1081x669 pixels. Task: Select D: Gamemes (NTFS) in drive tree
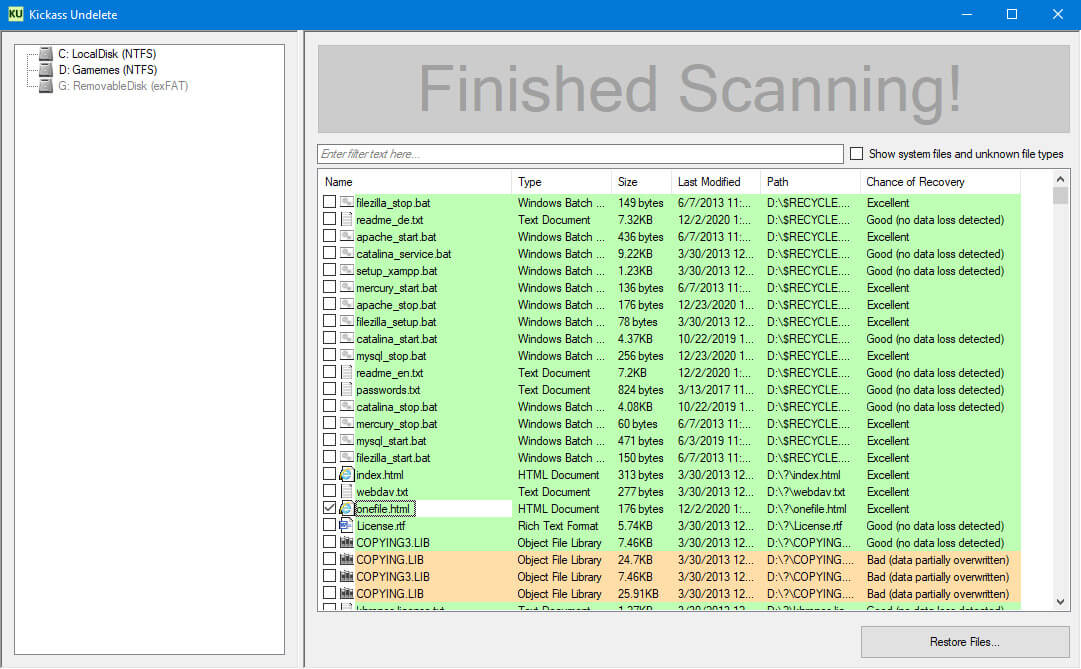click(x=108, y=70)
